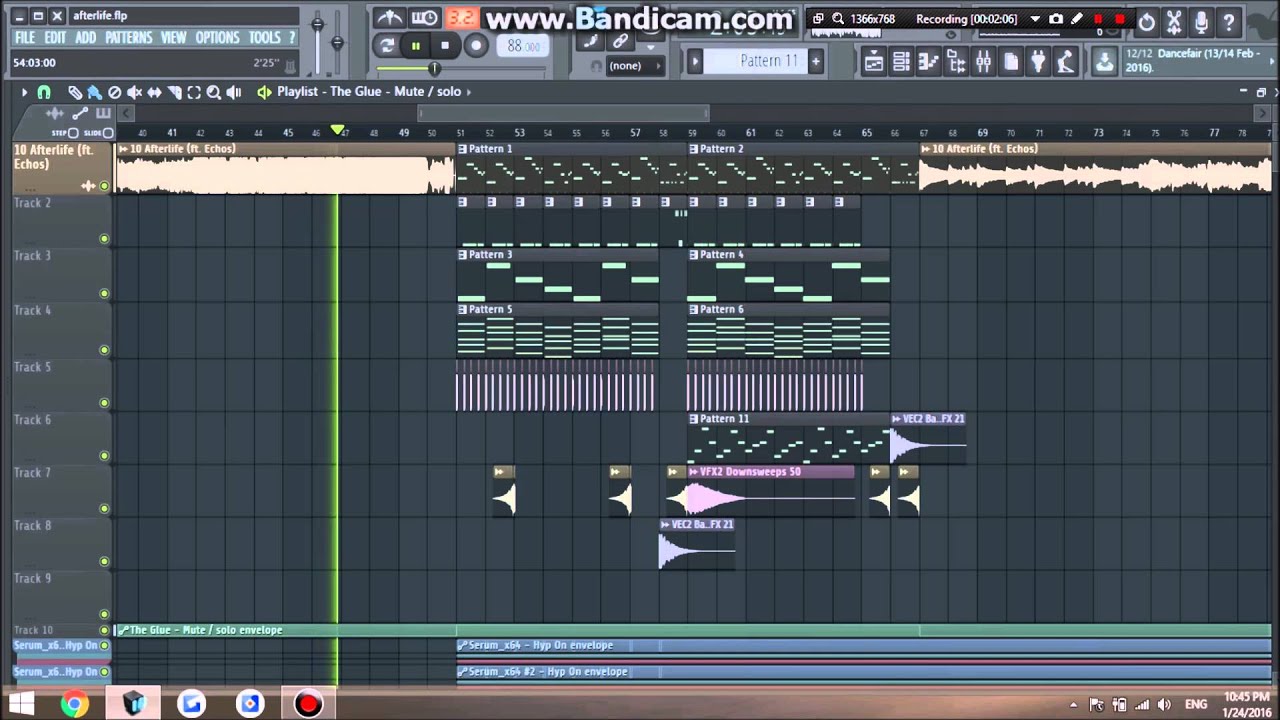Open help via question-mark toolbar icon
Viewport: 1280px width, 720px height.
(x=1228, y=21)
